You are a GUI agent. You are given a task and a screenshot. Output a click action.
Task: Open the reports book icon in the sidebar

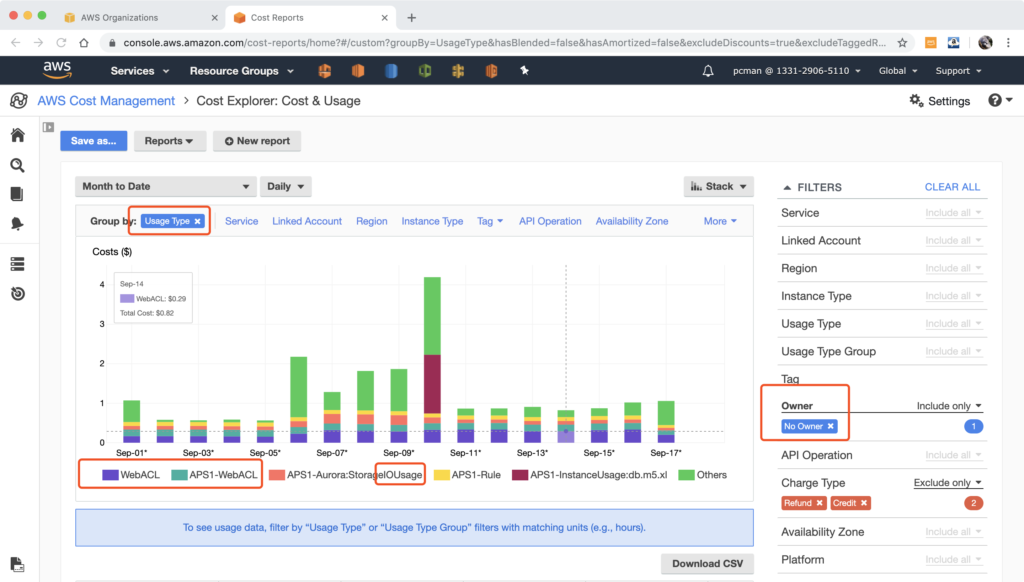click(x=17, y=194)
